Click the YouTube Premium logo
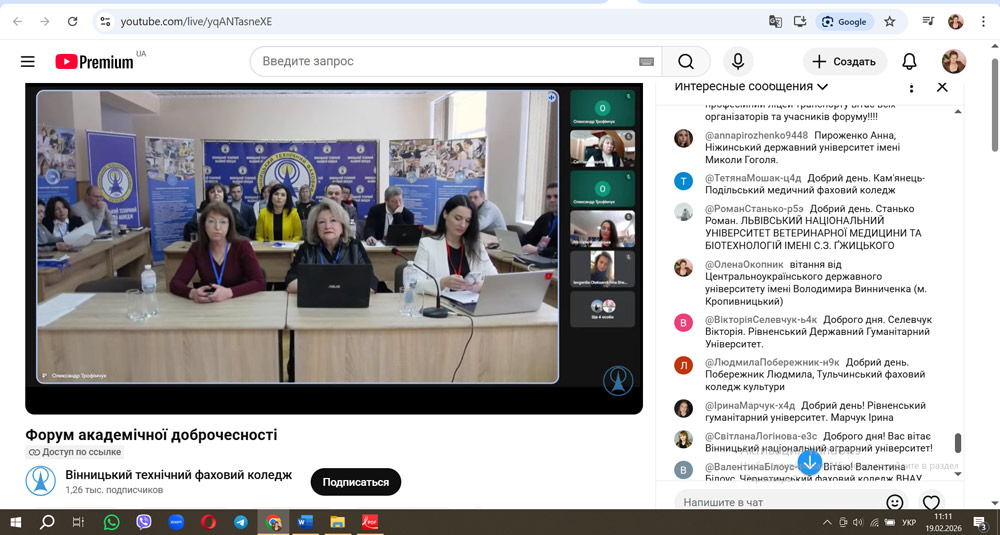 [95, 62]
